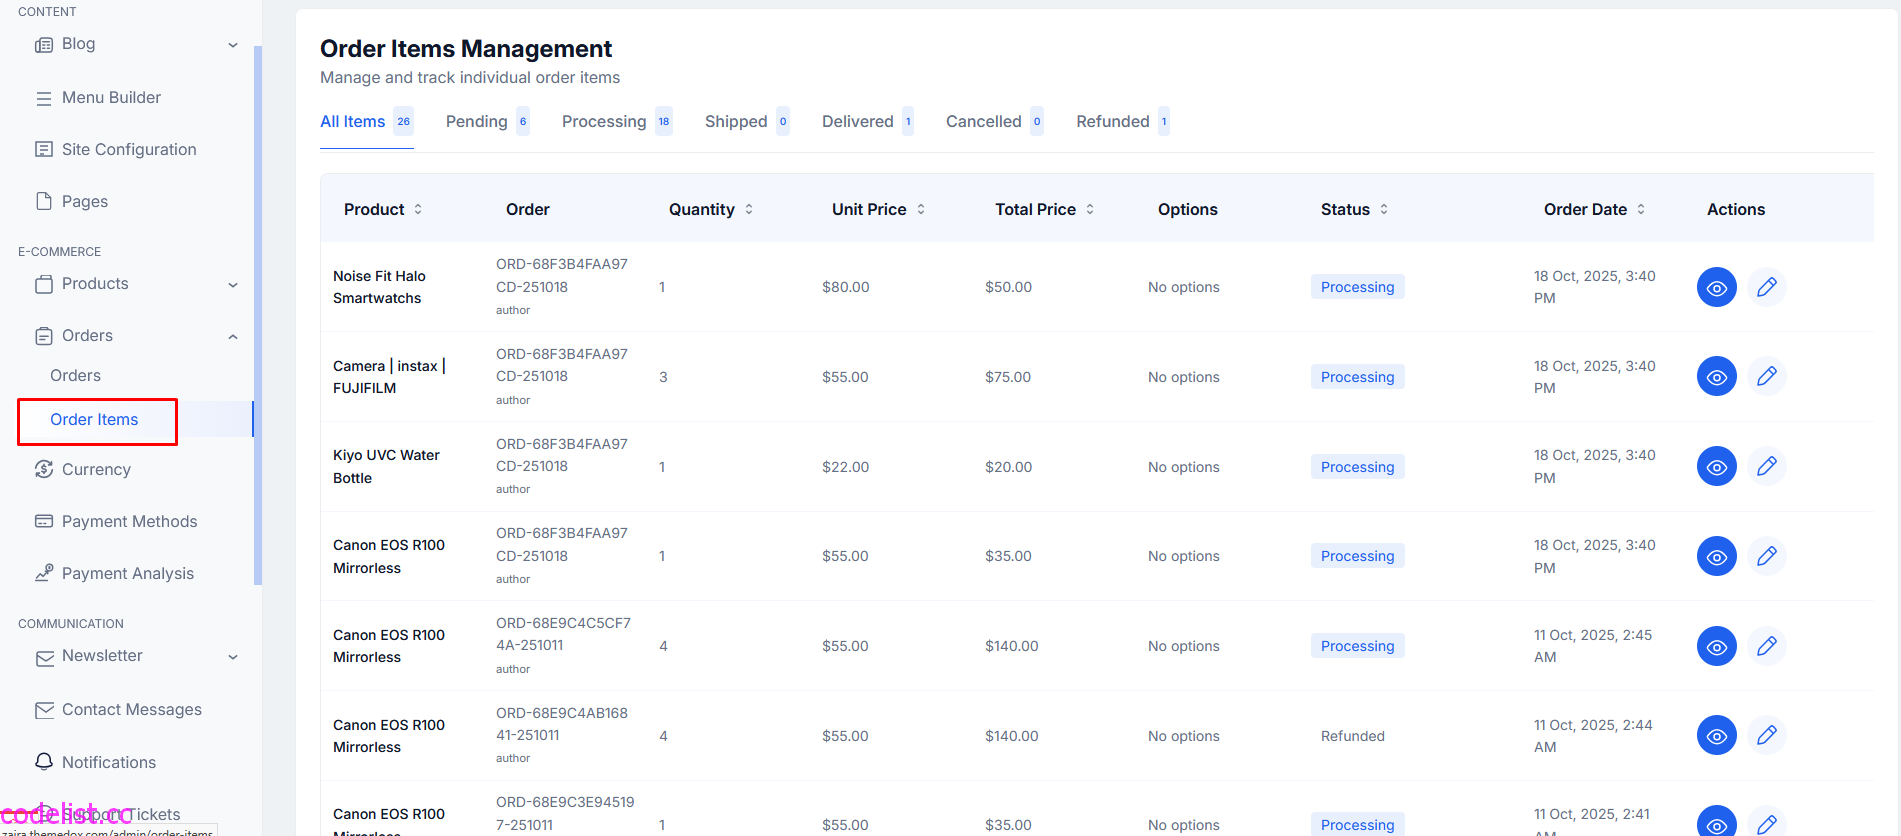Open the Menu Builder page

pyautogui.click(x=111, y=97)
